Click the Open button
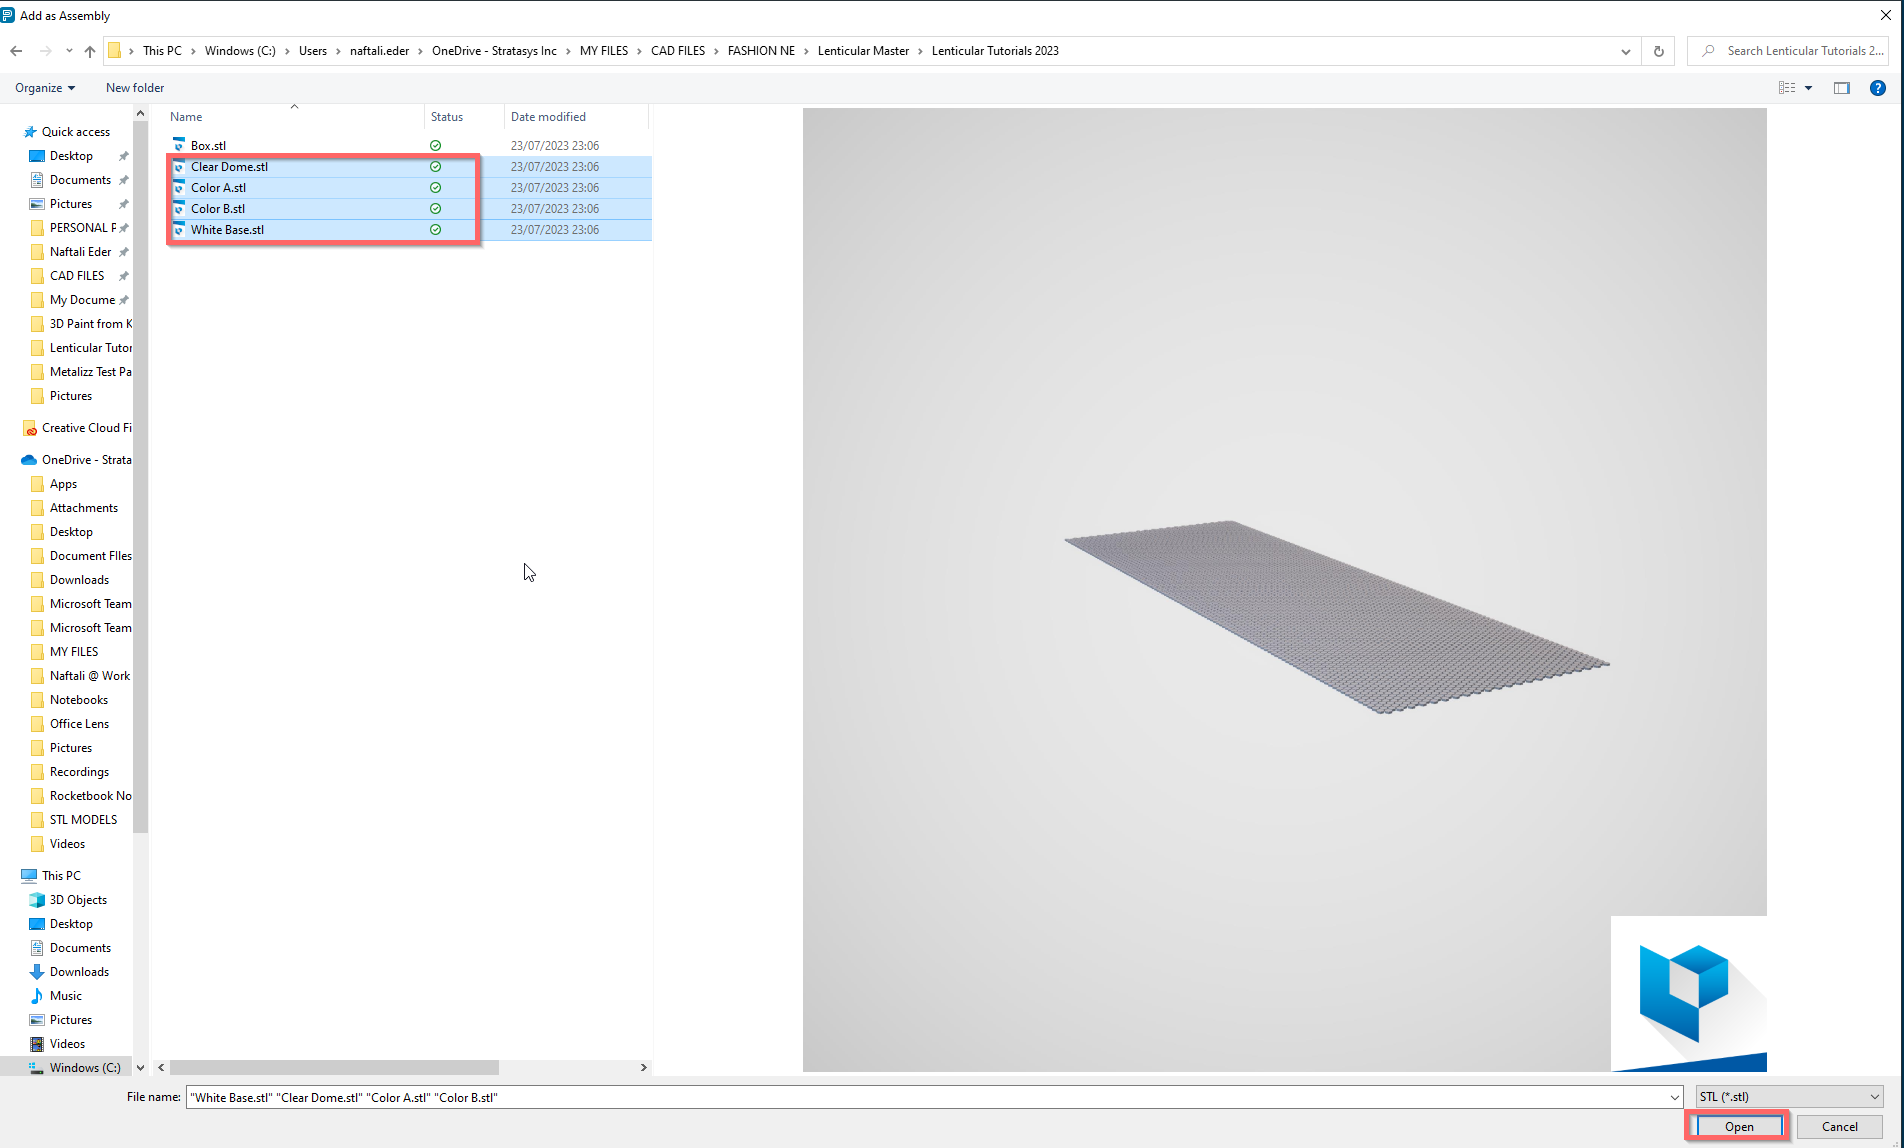Screen dimensions: 1904x1148 1738,1127
